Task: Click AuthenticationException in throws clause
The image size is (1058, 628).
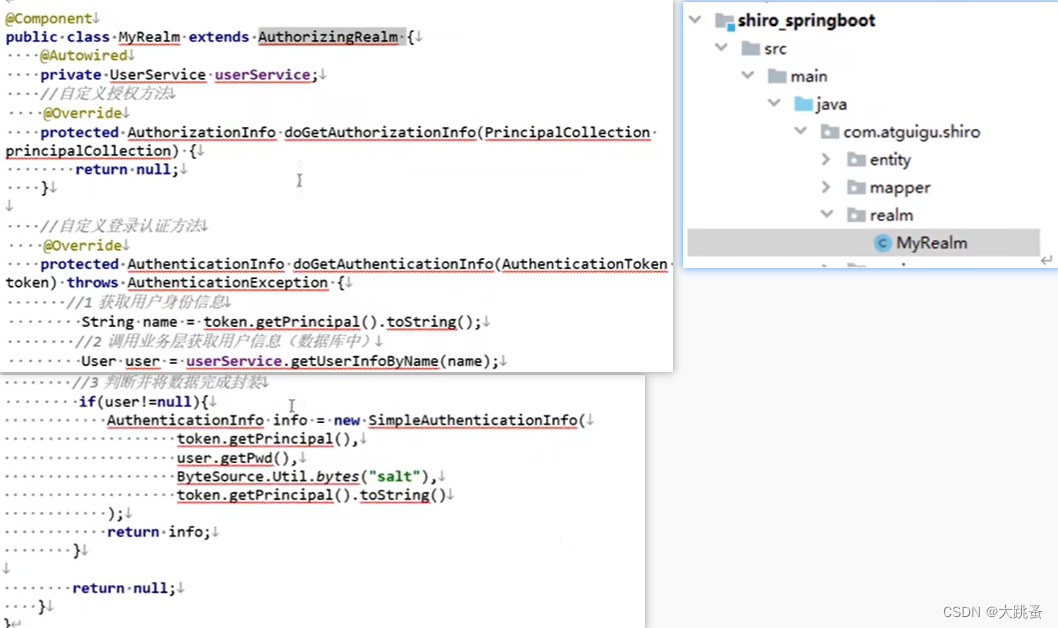Action: click(227, 282)
